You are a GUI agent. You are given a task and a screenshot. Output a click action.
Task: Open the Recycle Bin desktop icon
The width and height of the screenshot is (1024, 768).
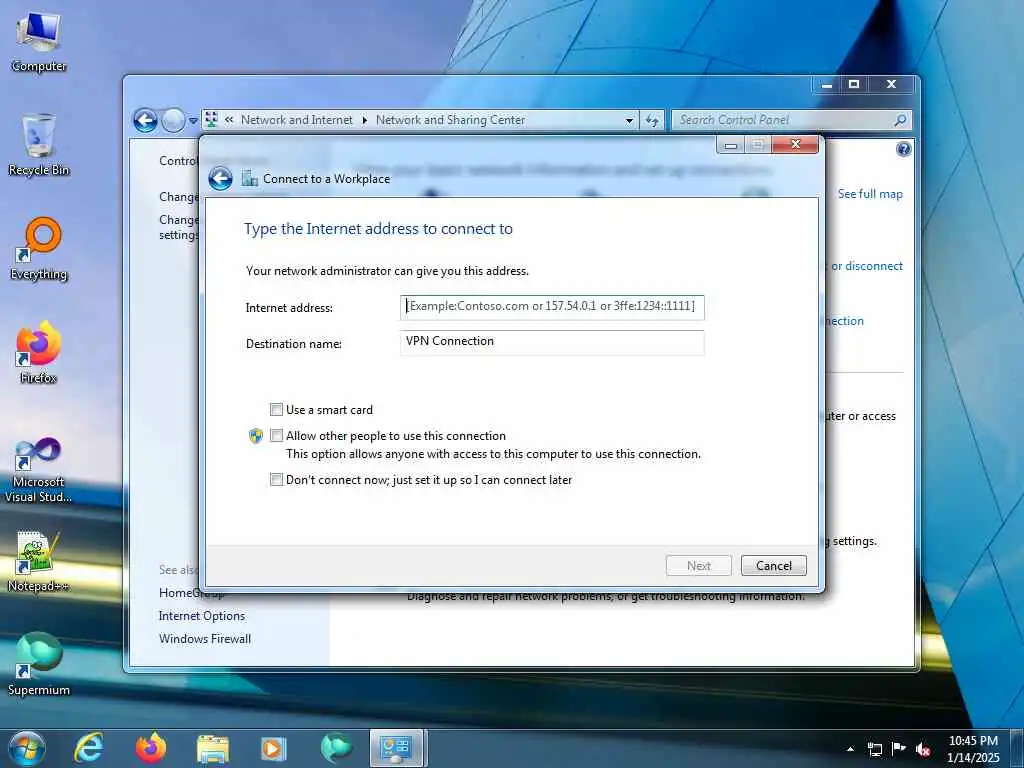tap(39, 146)
